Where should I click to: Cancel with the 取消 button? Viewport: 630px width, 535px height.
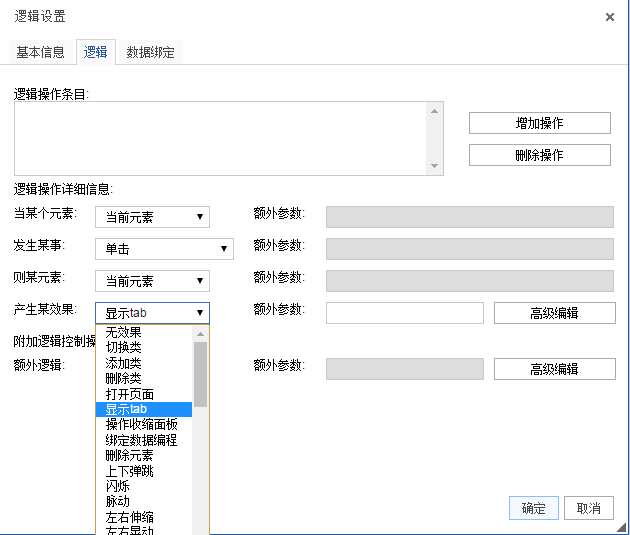[x=589, y=508]
